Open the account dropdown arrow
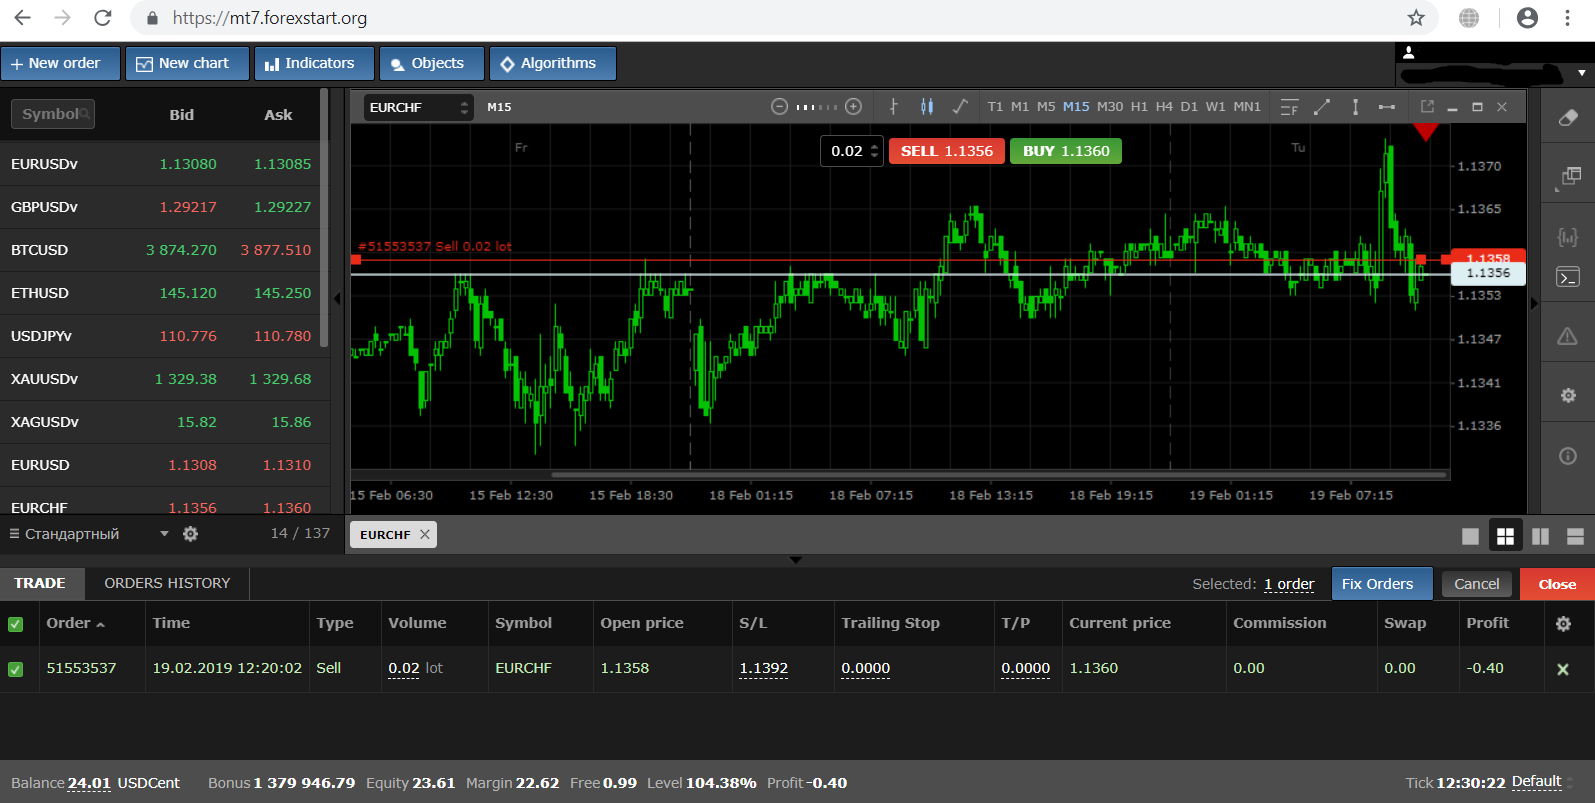This screenshot has height=803, width=1595. [1581, 73]
